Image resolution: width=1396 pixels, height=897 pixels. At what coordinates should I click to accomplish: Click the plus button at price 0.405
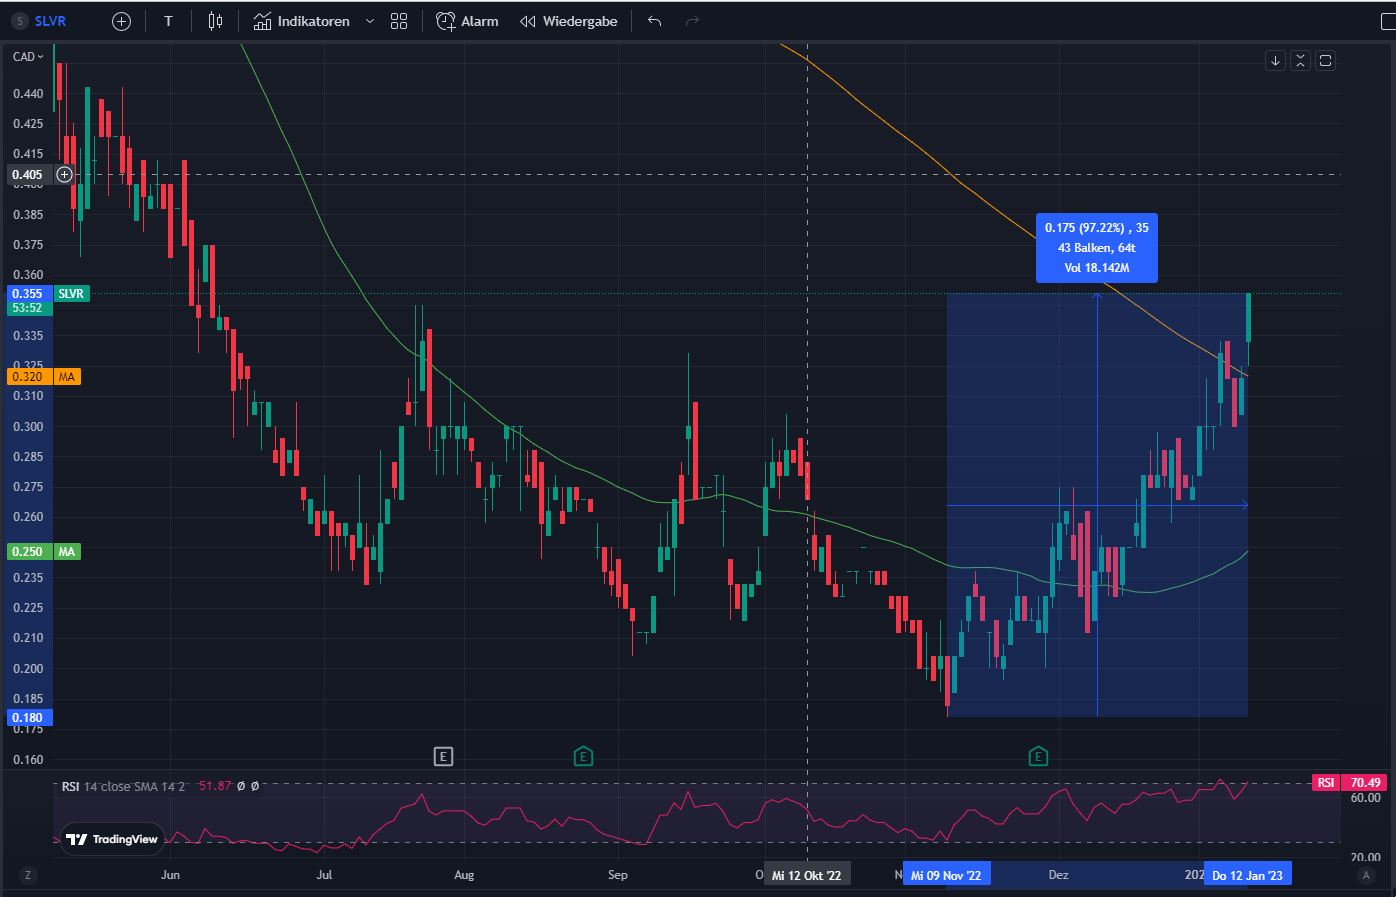[64, 175]
